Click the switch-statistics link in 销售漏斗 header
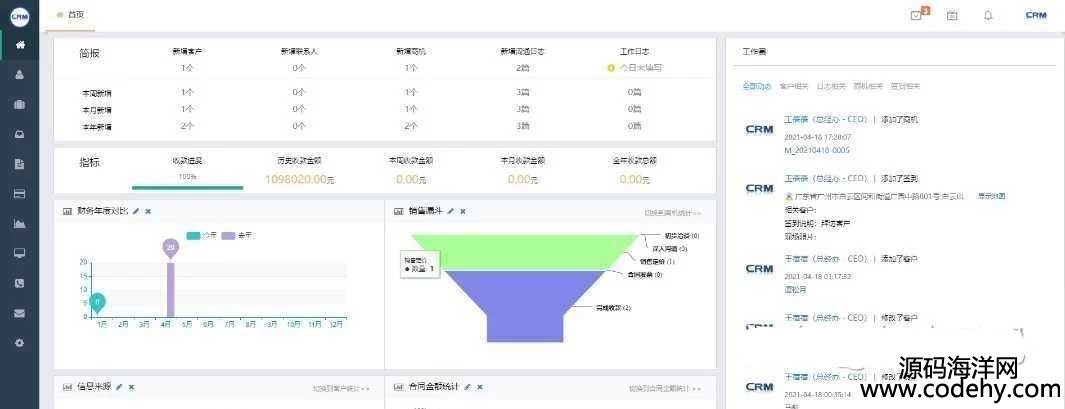1065x409 pixels. 672,213
